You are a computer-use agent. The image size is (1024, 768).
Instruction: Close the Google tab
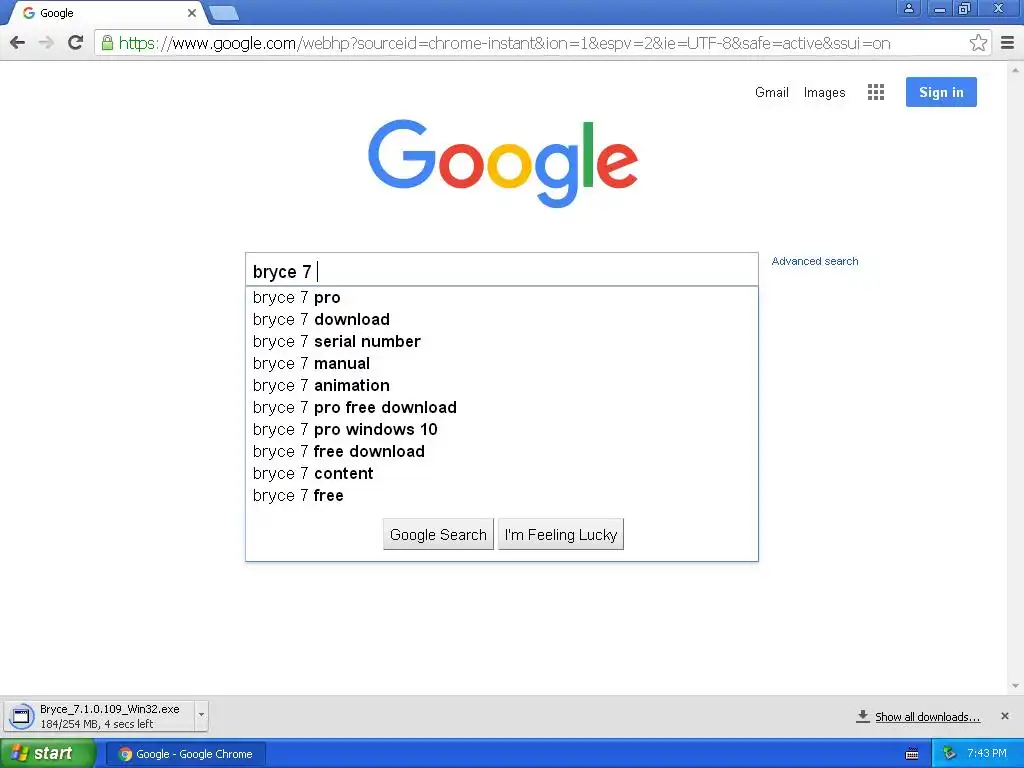[192, 13]
